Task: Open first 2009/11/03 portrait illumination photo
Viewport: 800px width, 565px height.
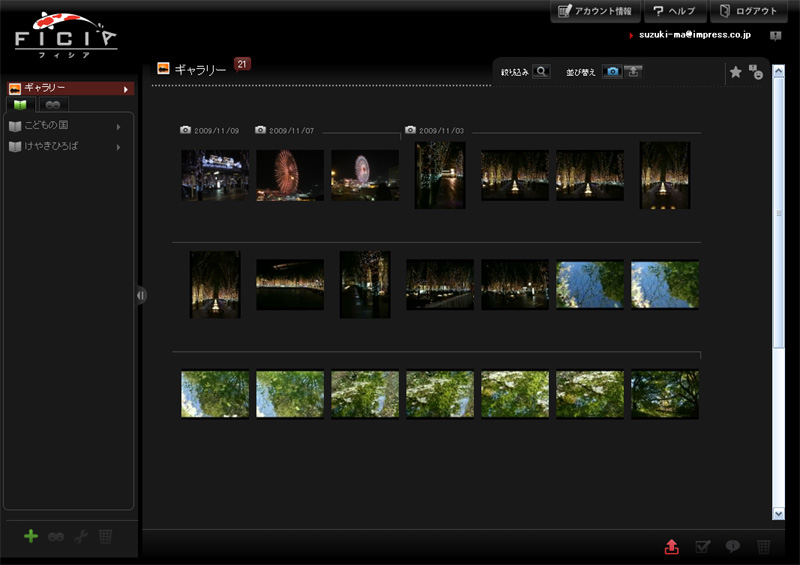Action: (440, 175)
